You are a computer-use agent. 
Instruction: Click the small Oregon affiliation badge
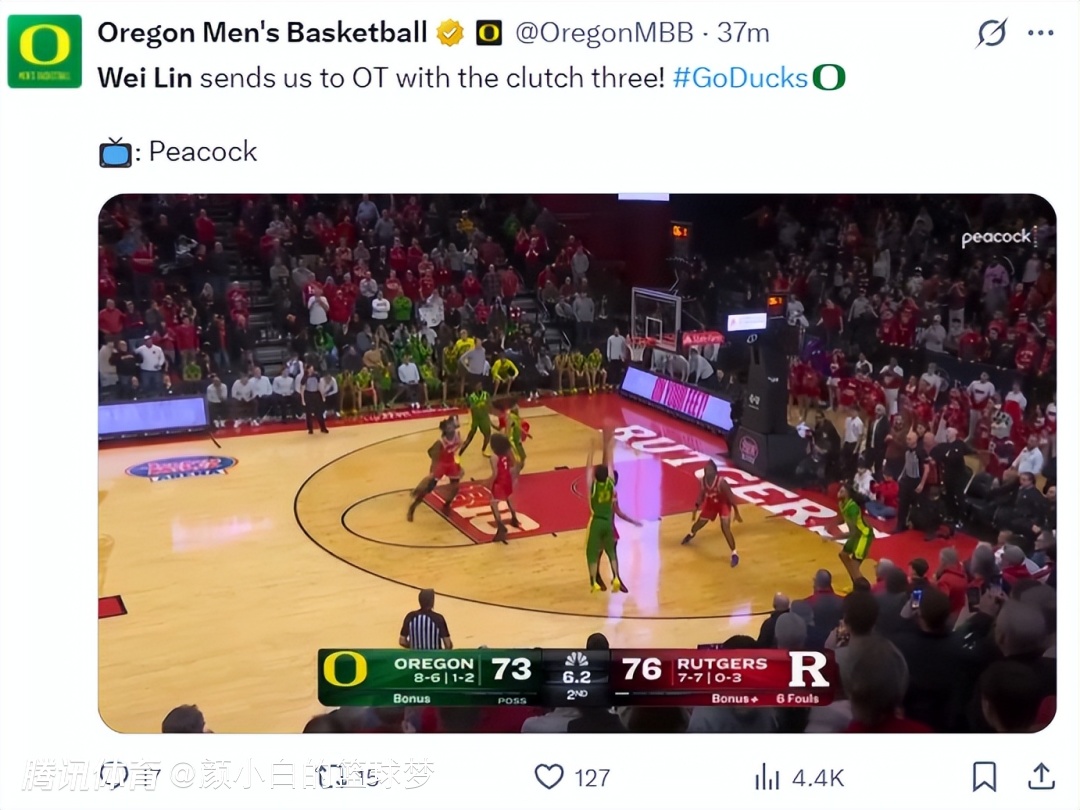point(488,33)
